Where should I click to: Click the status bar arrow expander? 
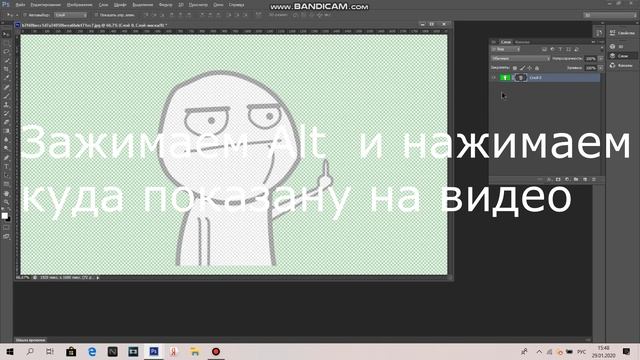[x=98, y=278]
